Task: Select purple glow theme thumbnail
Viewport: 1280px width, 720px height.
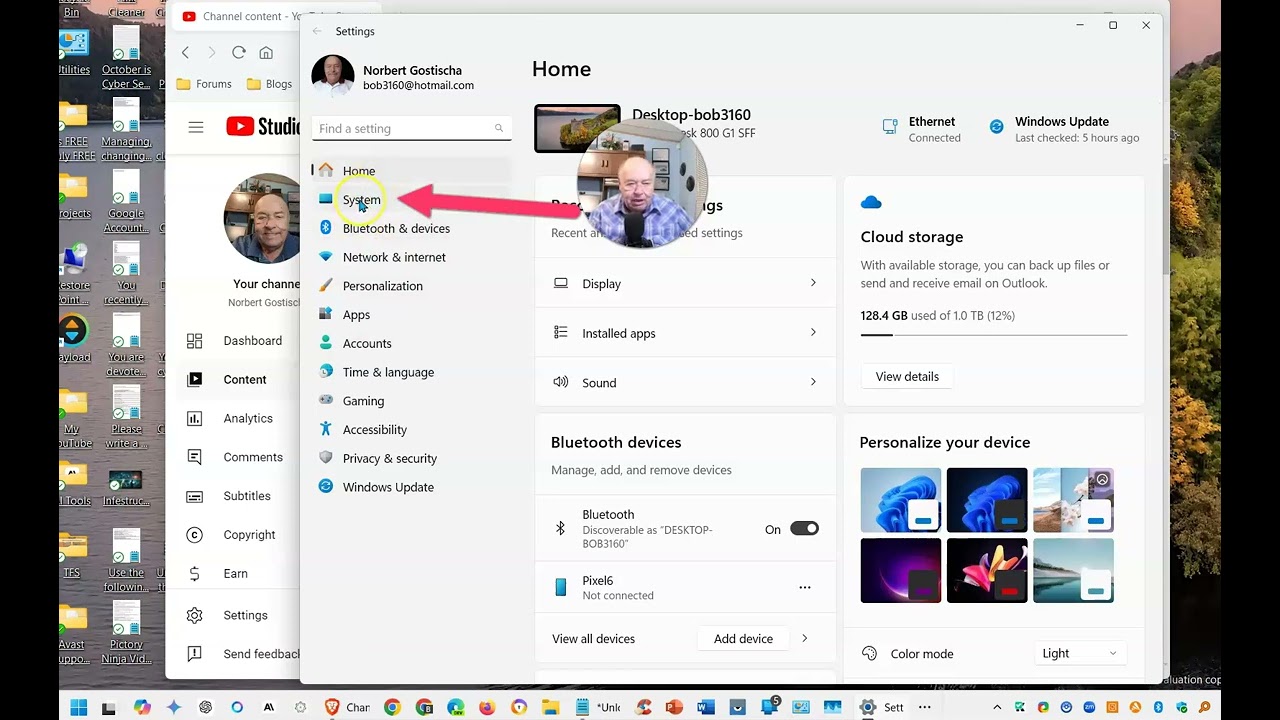Action: pyautogui.click(x=901, y=570)
